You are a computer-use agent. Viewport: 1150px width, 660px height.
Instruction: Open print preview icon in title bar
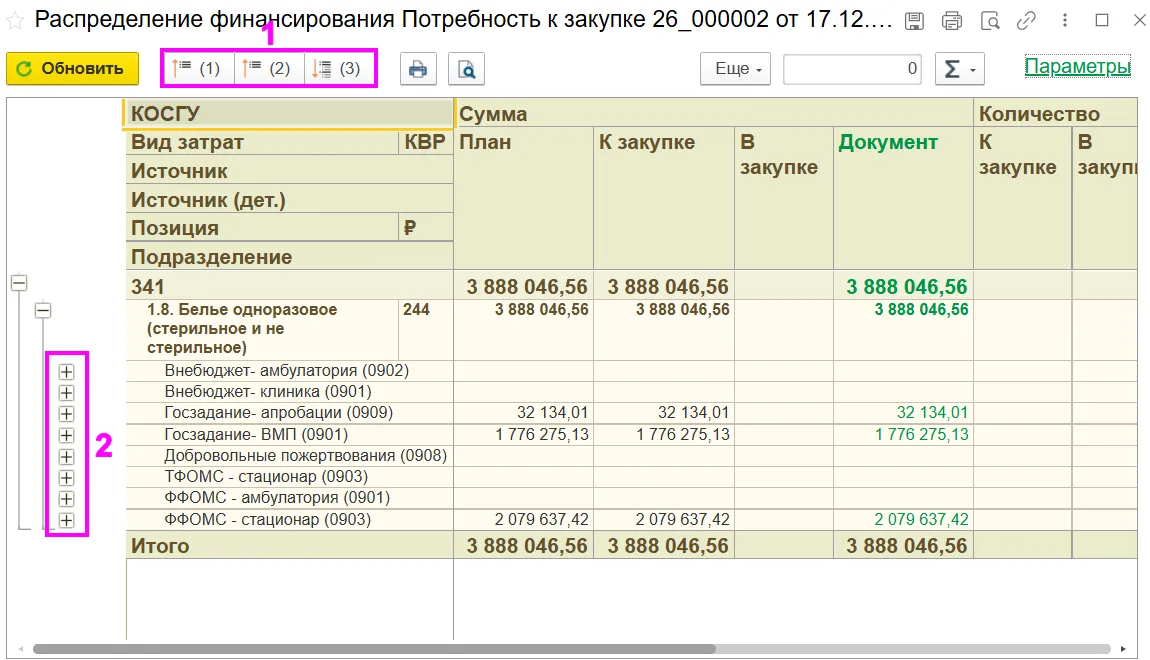click(990, 21)
